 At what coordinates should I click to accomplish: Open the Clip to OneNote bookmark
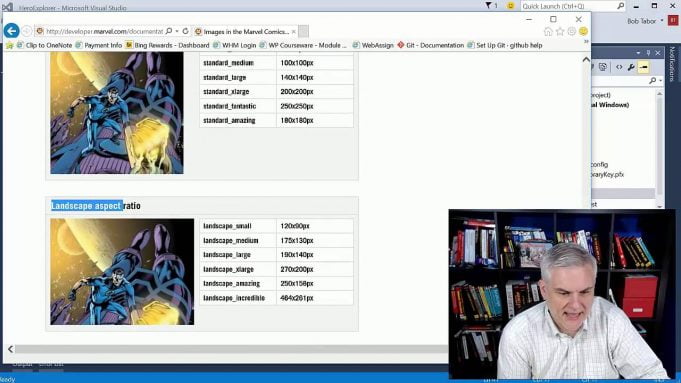[x=44, y=45]
